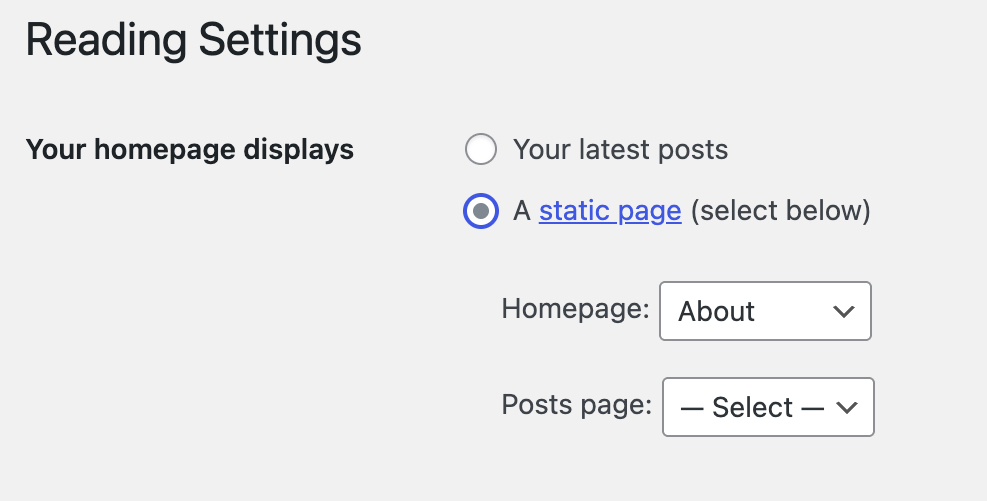Screen dimensions: 987x501
Task: Click the "Posts page:" field label
Action: [x=577, y=405]
